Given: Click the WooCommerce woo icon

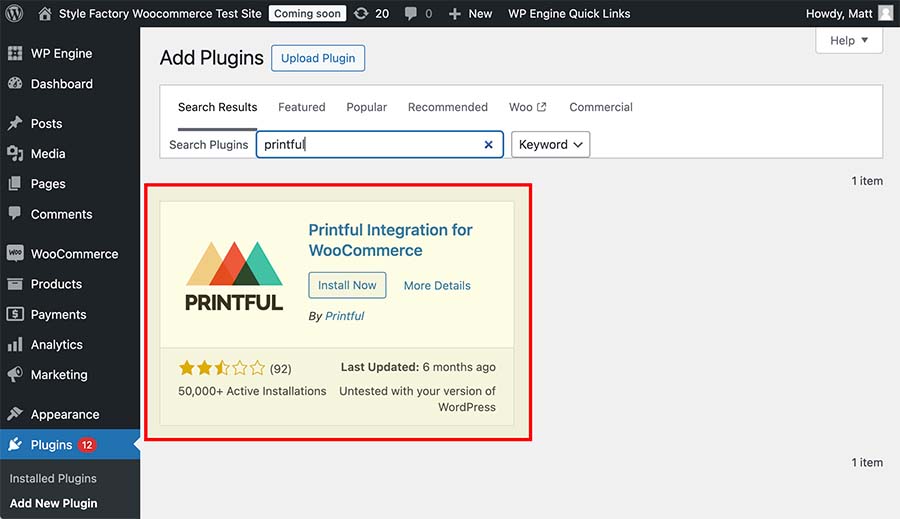Looking at the screenshot, I should [x=15, y=253].
